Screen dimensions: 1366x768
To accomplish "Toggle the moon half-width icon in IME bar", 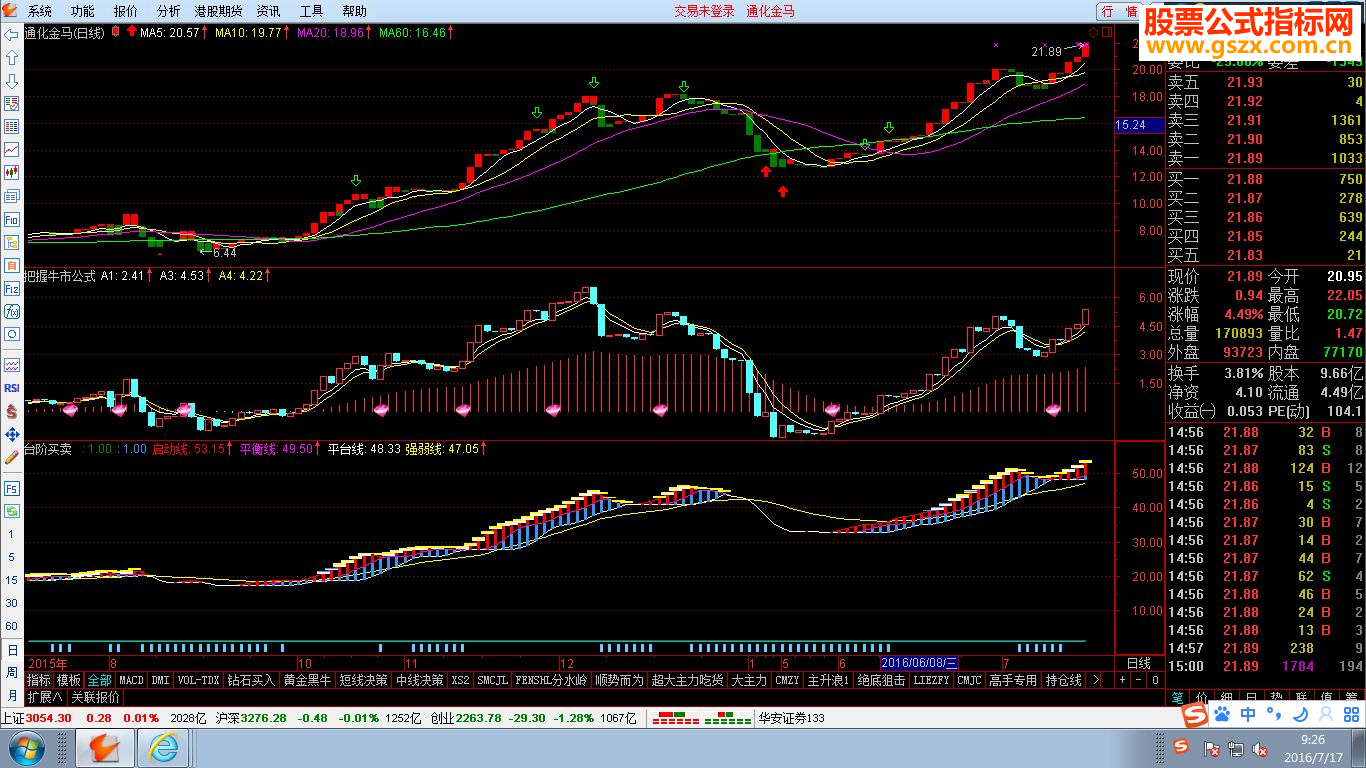I will pos(1299,715).
